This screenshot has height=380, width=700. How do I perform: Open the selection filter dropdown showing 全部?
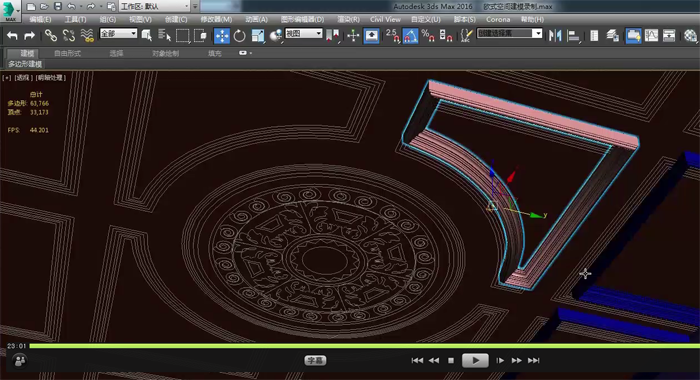pyautogui.click(x=118, y=33)
